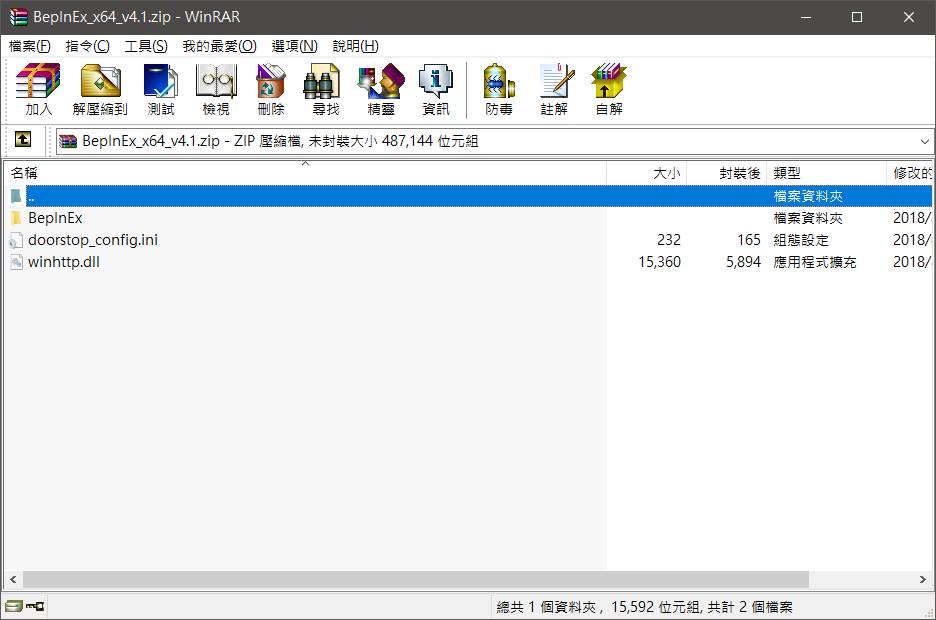Sort files by 名稱 column header

[300, 173]
